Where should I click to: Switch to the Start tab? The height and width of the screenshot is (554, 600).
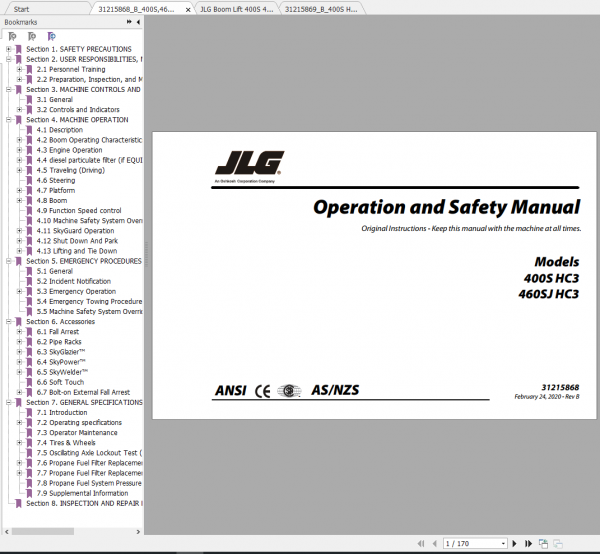click(21, 9)
